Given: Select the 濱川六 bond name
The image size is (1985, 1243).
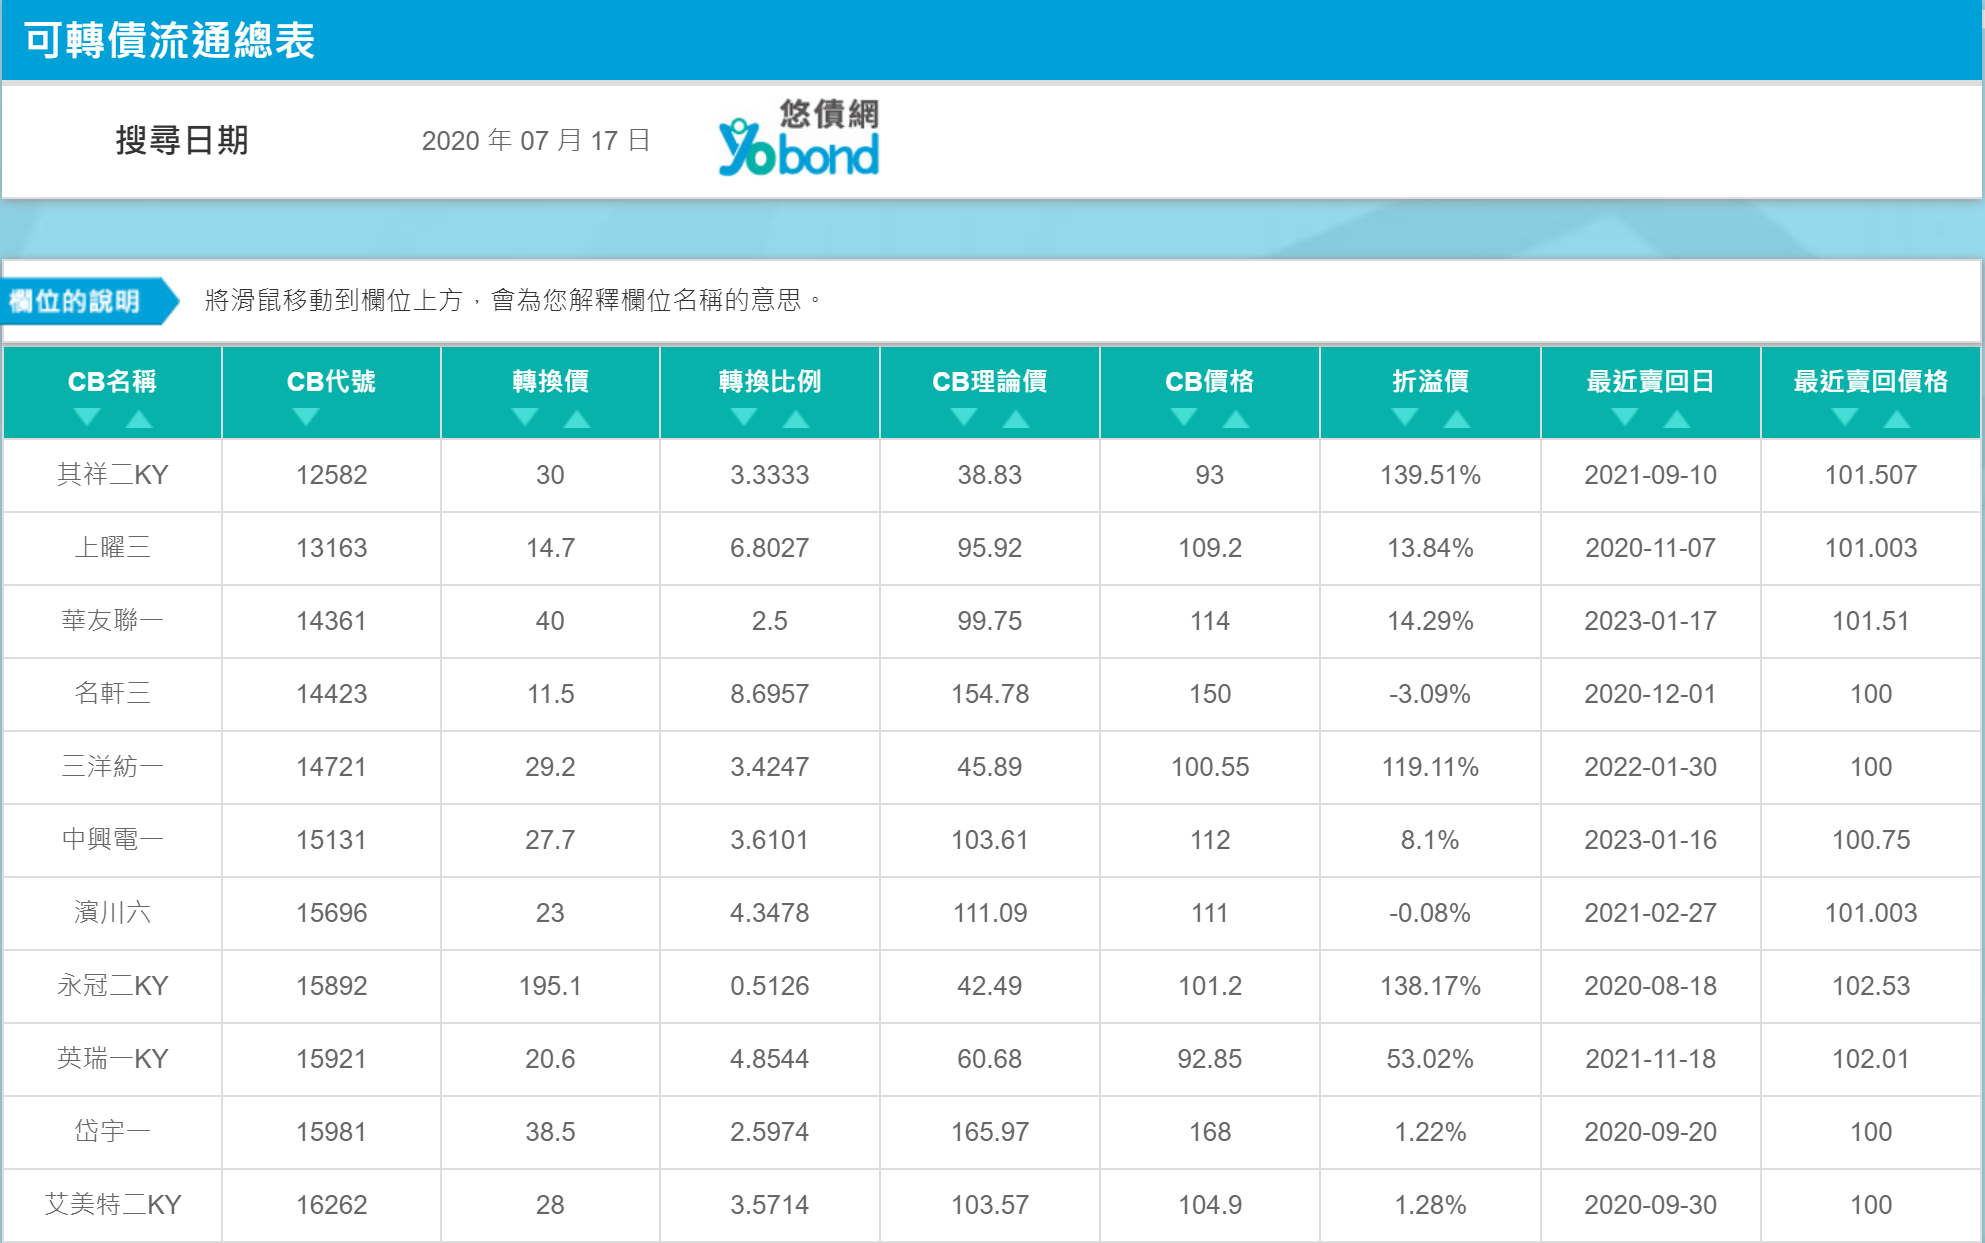Looking at the screenshot, I should pyautogui.click(x=112, y=912).
